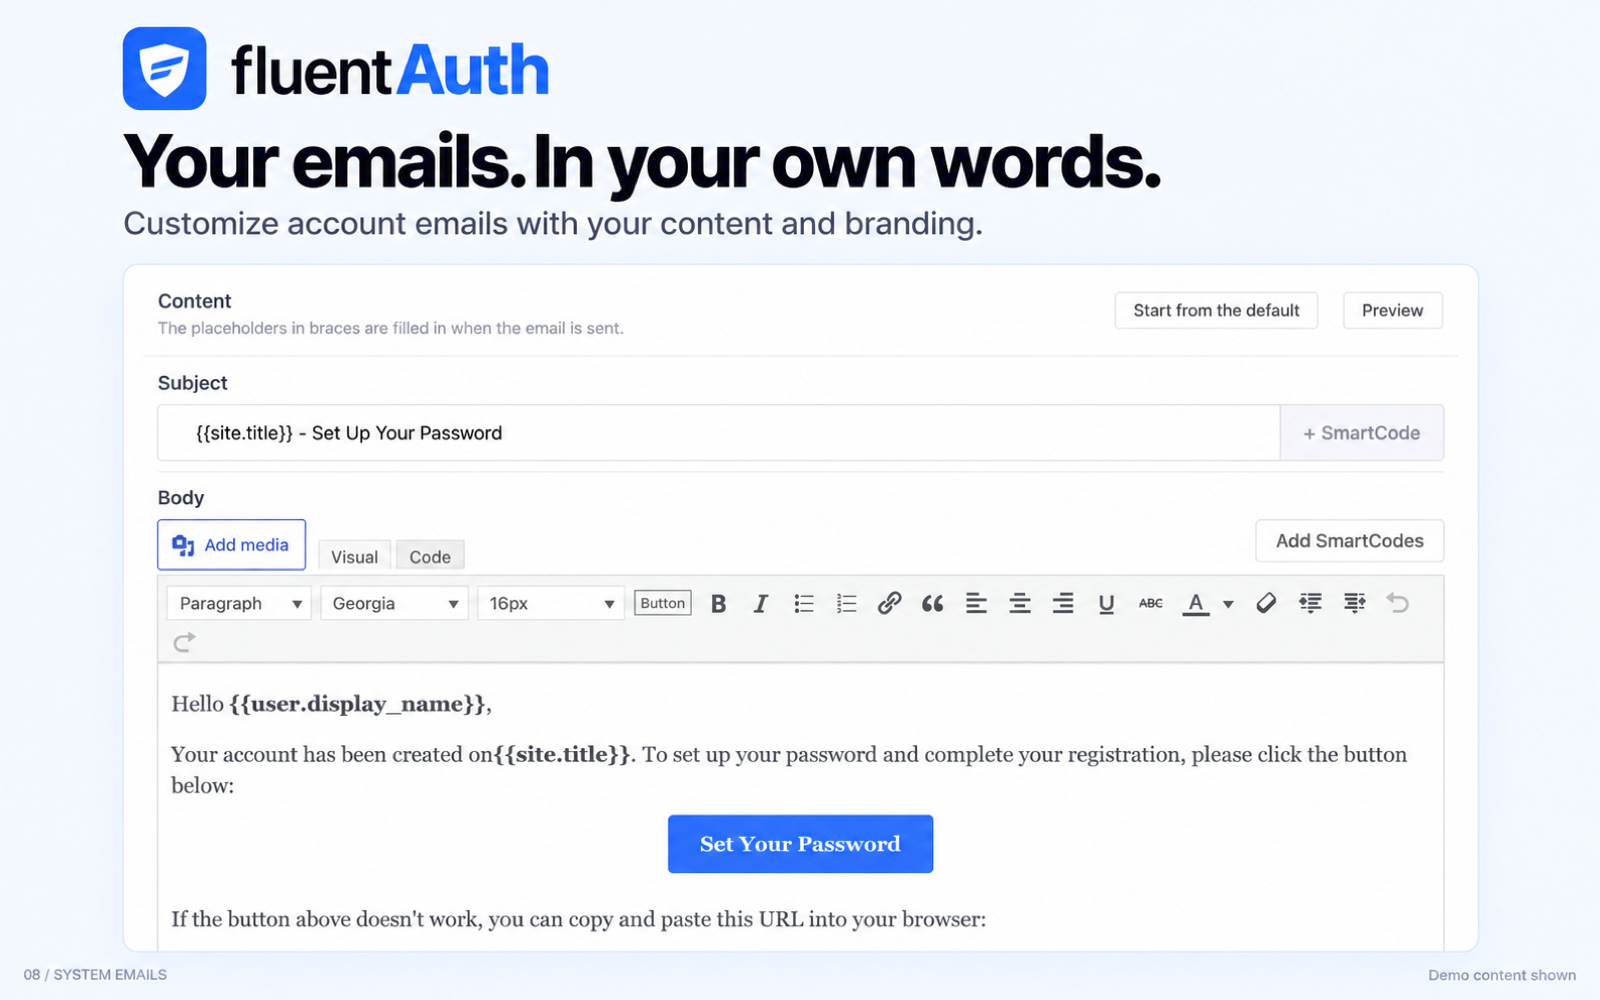Click the 'If the button above doesn't work' line
The width and height of the screenshot is (1600, 1000).
578,919
